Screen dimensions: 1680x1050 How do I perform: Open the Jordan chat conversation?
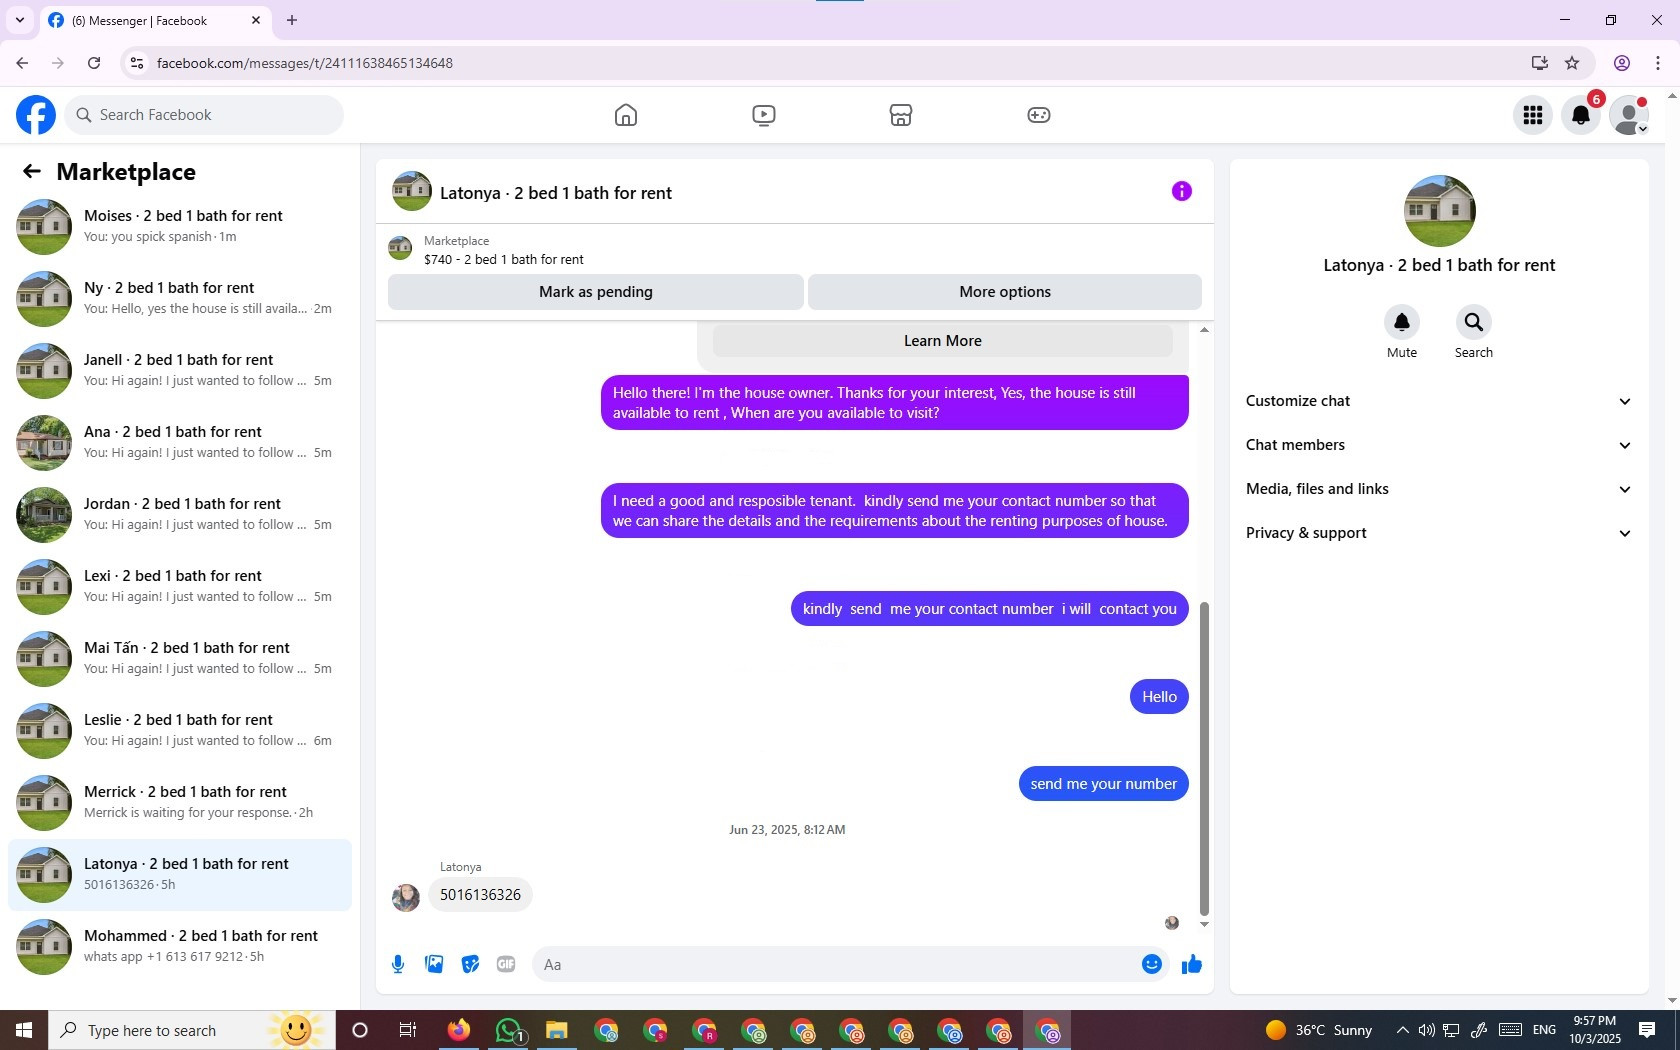click(180, 515)
